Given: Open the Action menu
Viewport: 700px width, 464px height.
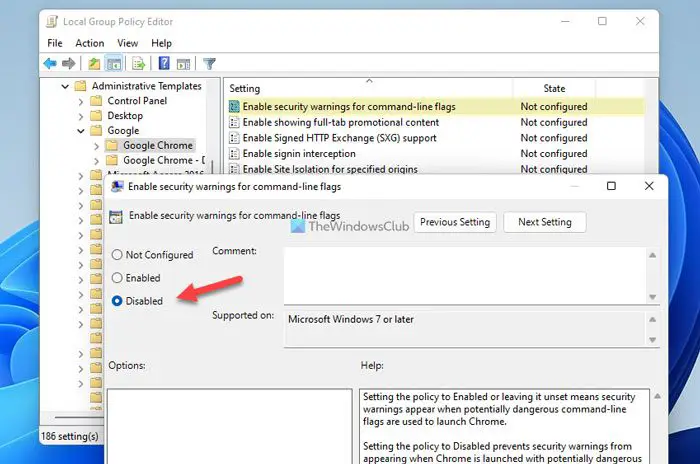Looking at the screenshot, I should (90, 43).
